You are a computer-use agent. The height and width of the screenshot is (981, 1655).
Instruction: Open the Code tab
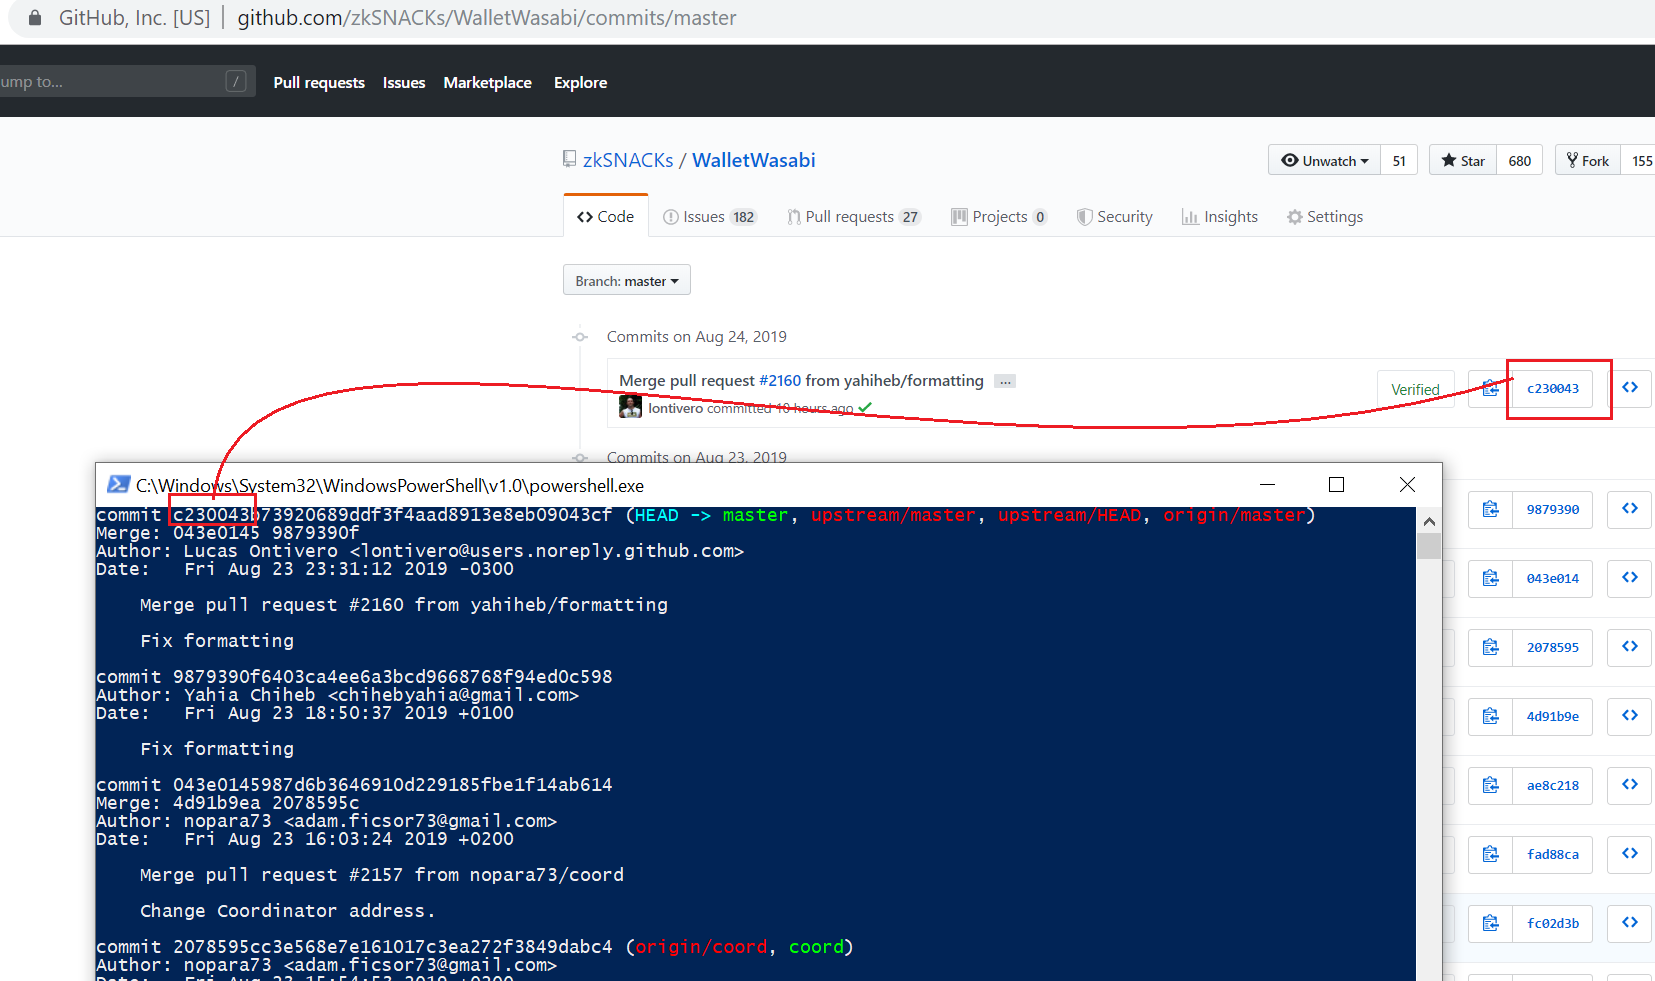pos(606,216)
